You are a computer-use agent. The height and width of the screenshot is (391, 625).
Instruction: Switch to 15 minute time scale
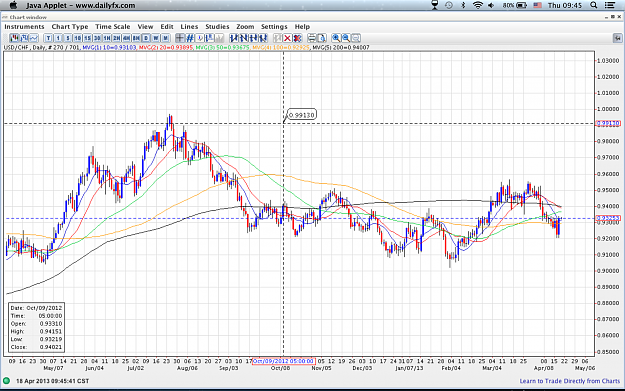click(x=87, y=38)
